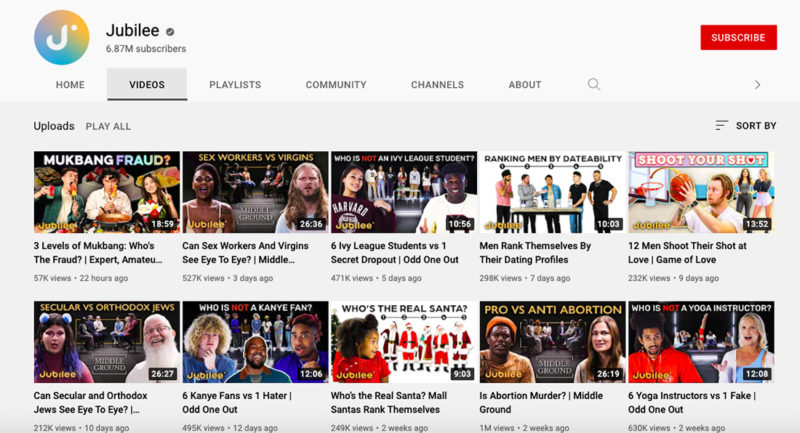The width and height of the screenshot is (800, 433).
Task: Open the Who's the Real Santa thumbnail
Action: pyautogui.click(x=404, y=342)
